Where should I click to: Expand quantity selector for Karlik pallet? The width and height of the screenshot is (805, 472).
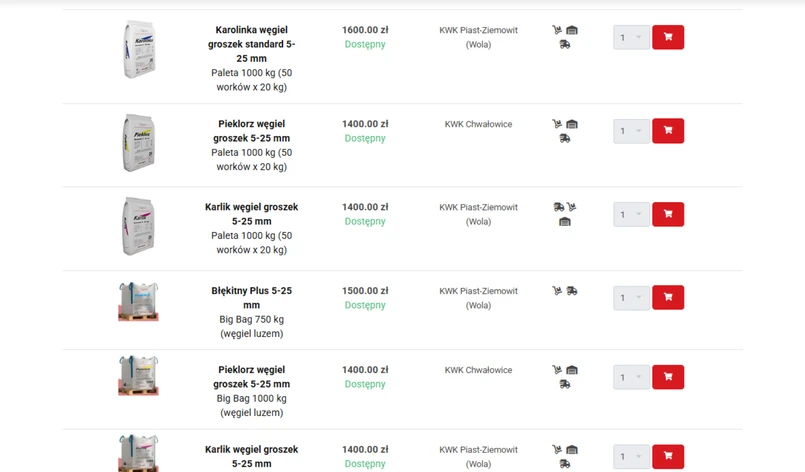coord(631,215)
